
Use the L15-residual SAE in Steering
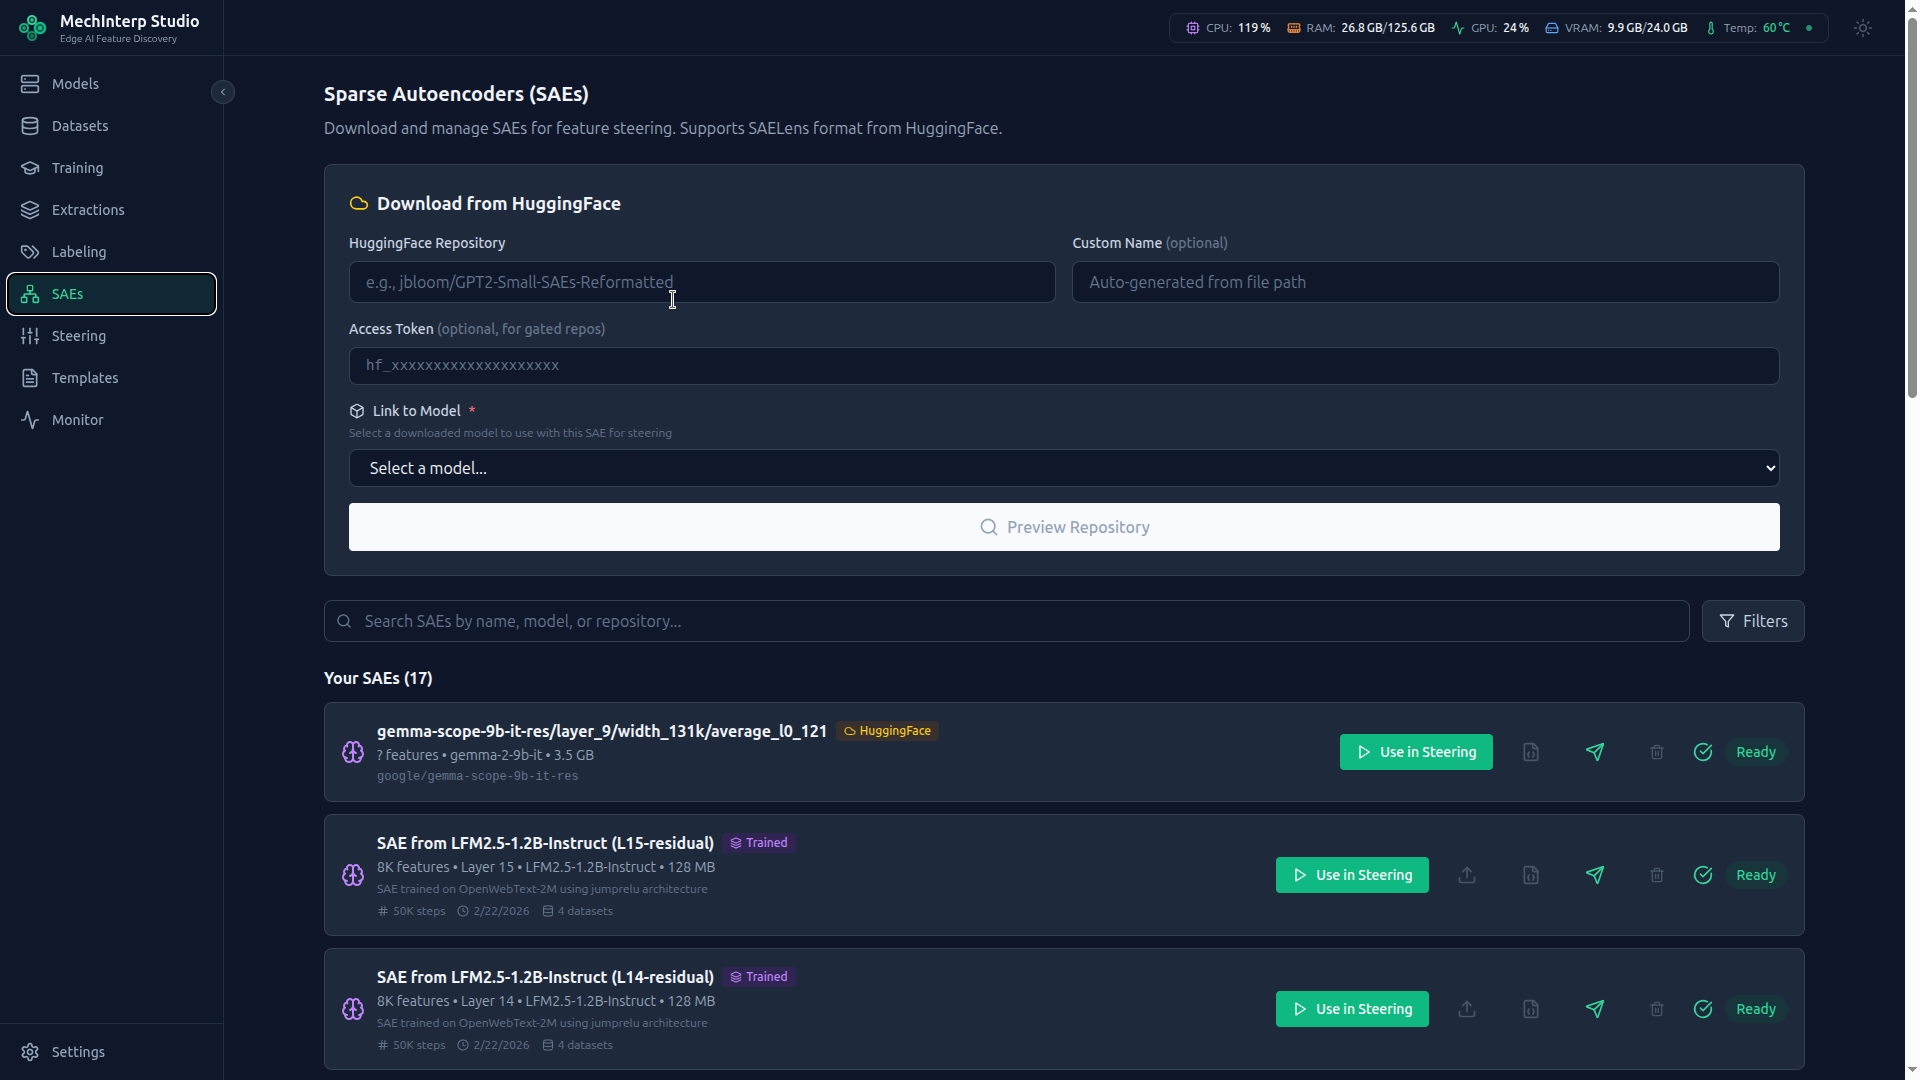[x=1352, y=875]
